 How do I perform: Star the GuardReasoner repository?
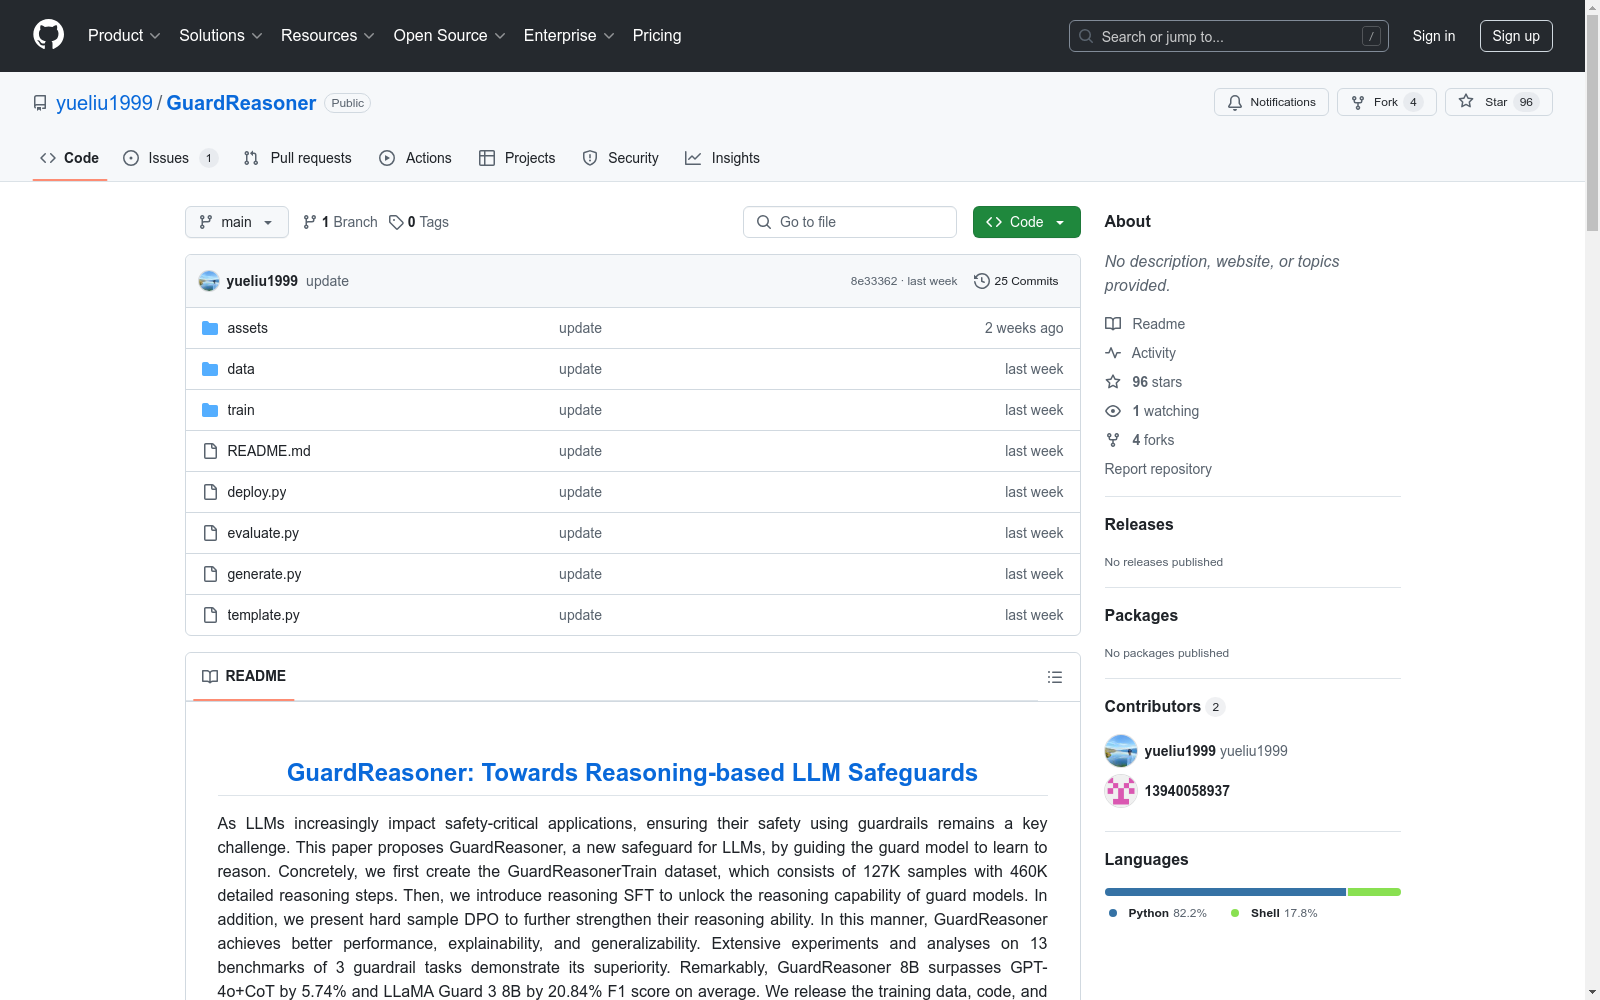[1498, 102]
